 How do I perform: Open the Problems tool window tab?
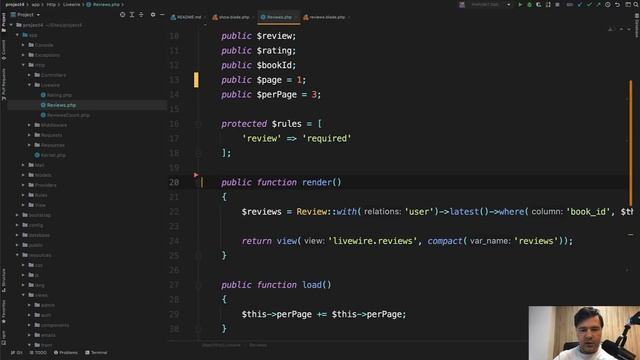[66, 353]
